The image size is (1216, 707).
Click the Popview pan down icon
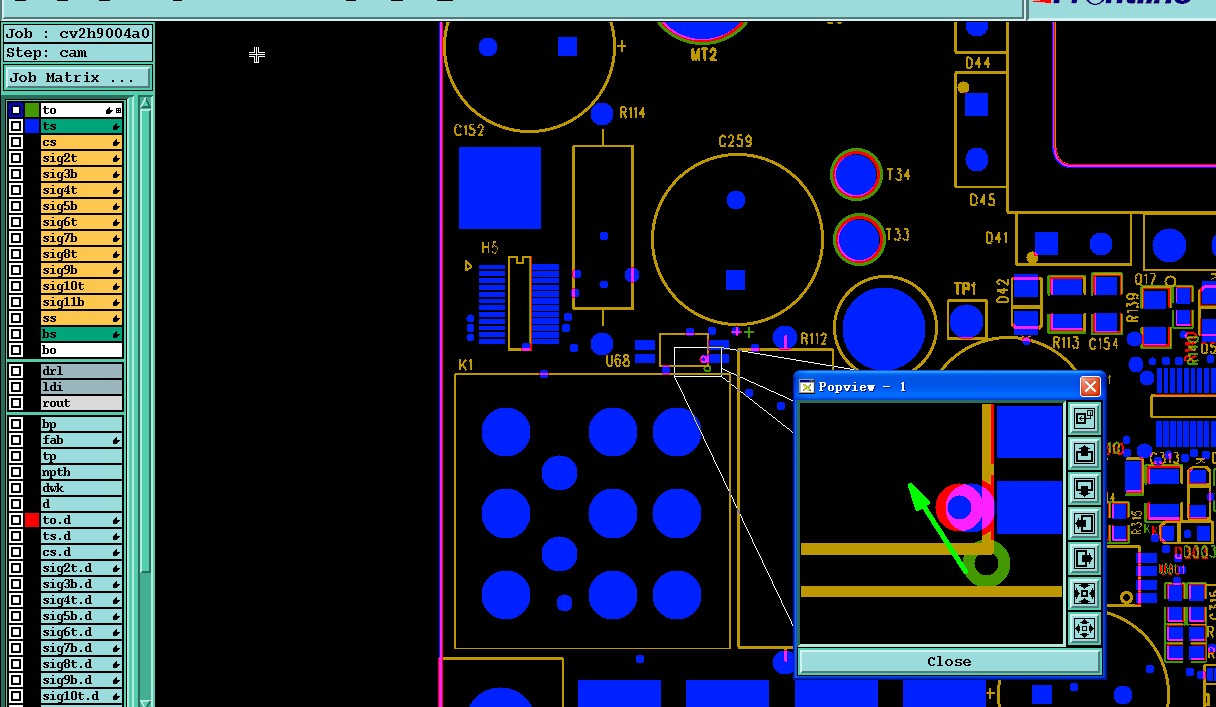tap(1084, 488)
